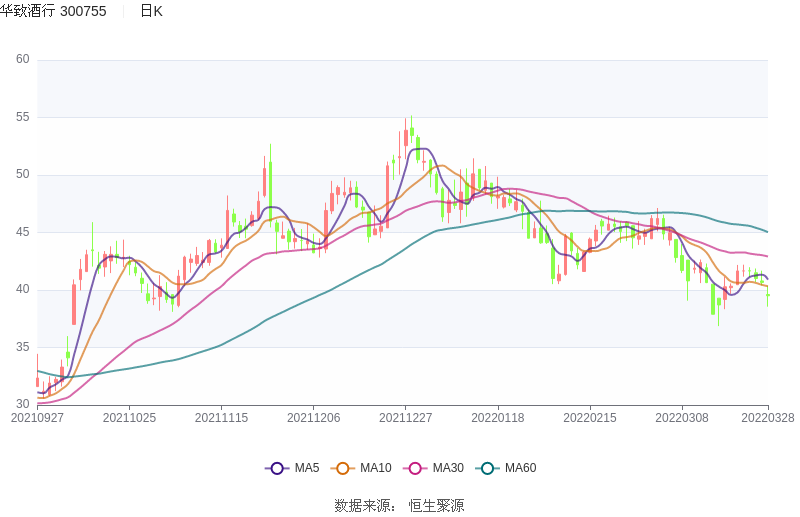
Task: Click the 60 value on the price axis
Action: [23, 60]
